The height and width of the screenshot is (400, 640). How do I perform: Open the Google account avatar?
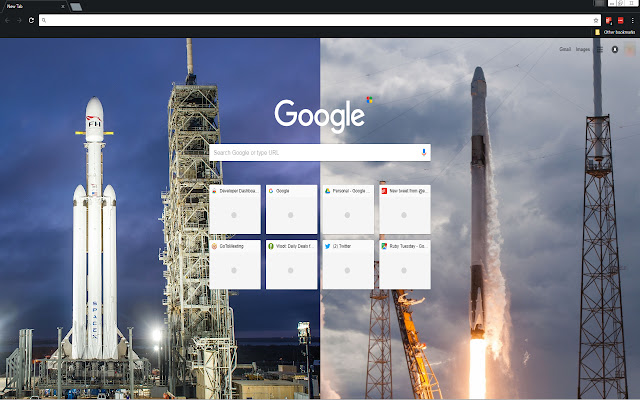point(630,49)
